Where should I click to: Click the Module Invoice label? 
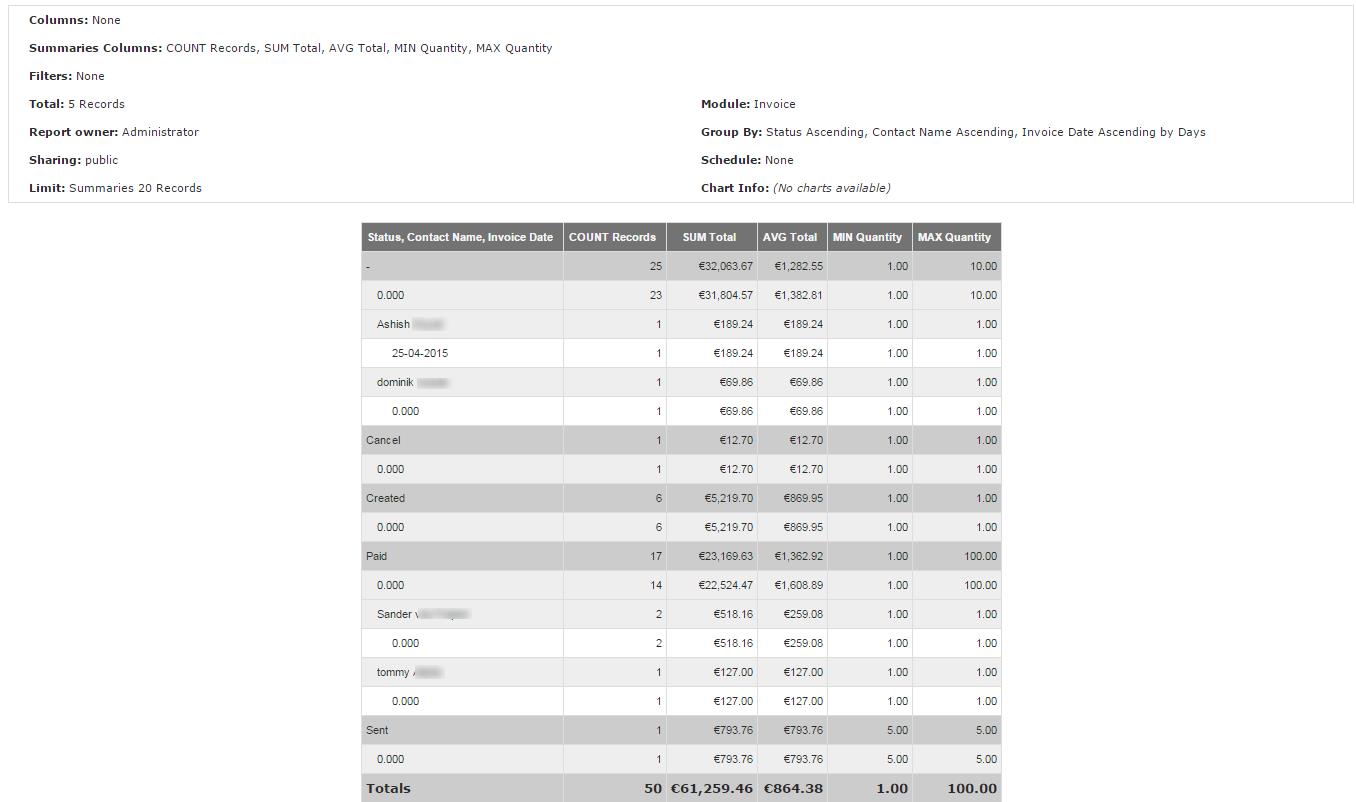(x=748, y=104)
